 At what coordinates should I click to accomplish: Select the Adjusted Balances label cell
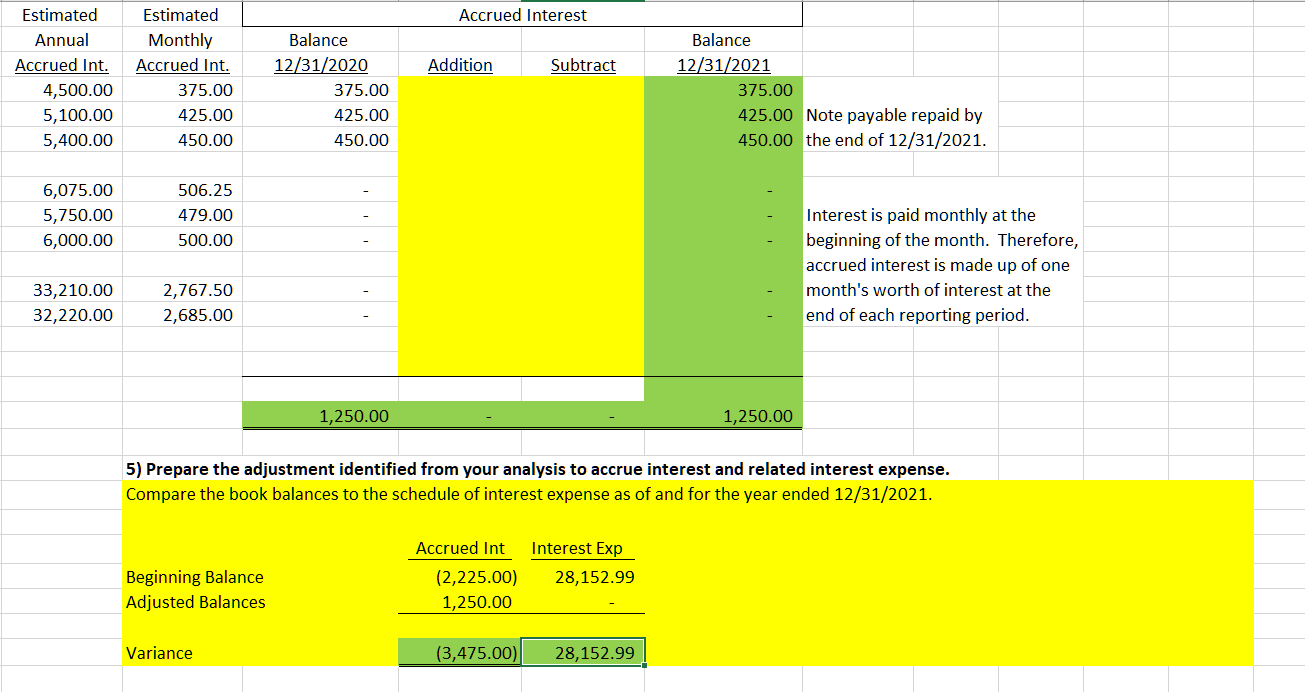tap(184, 602)
